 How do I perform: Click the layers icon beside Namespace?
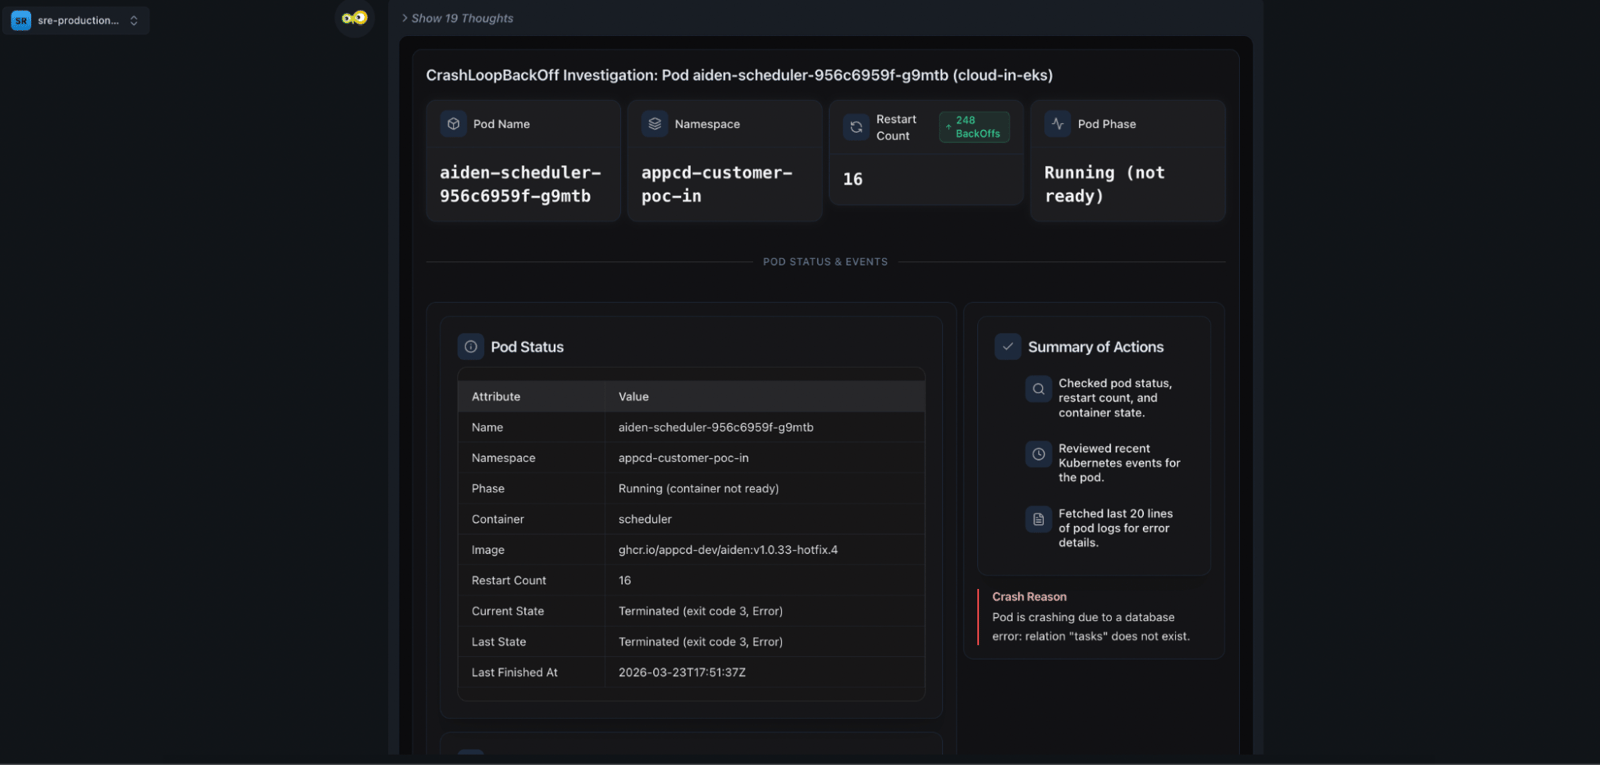pyautogui.click(x=655, y=124)
